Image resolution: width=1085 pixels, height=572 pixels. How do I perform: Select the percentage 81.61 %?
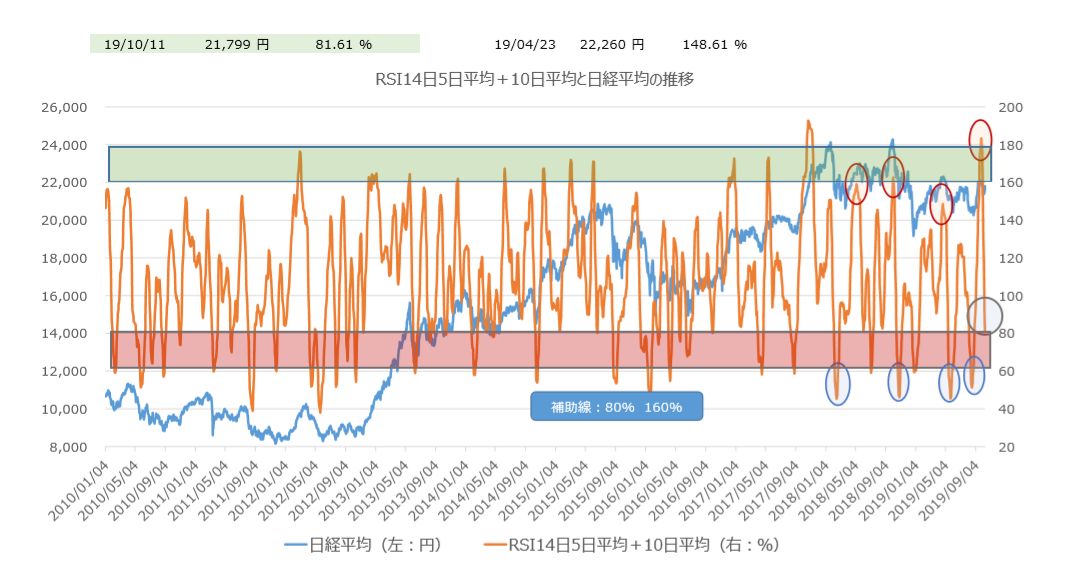343,44
